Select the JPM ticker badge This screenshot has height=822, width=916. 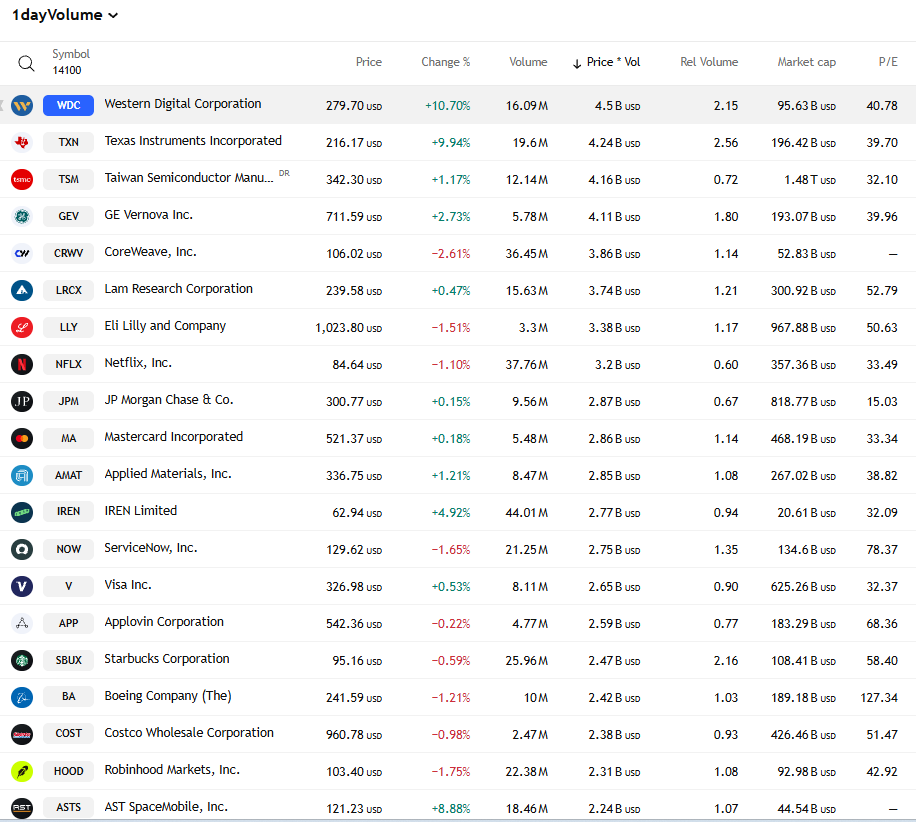point(68,401)
